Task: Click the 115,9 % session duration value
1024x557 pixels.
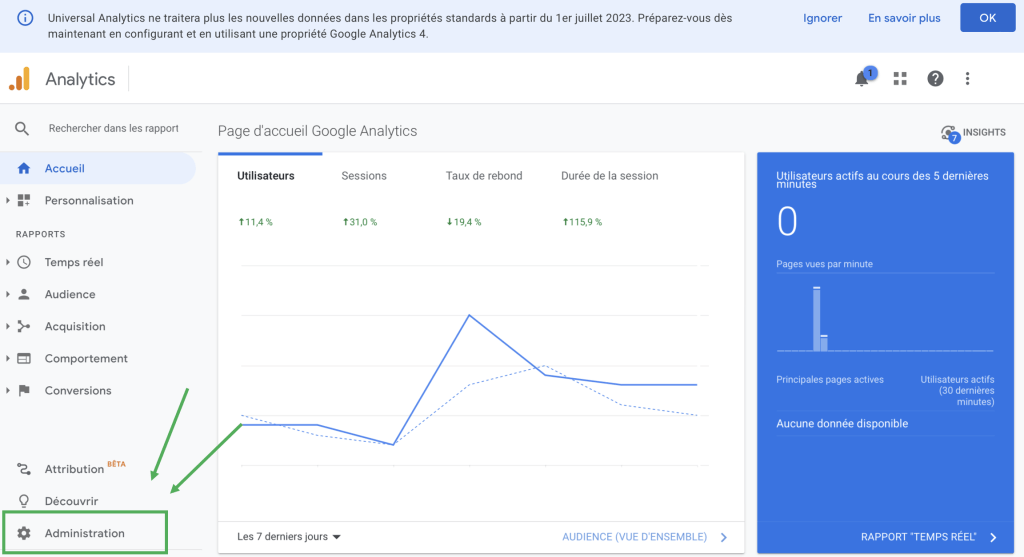Action: click(582, 222)
